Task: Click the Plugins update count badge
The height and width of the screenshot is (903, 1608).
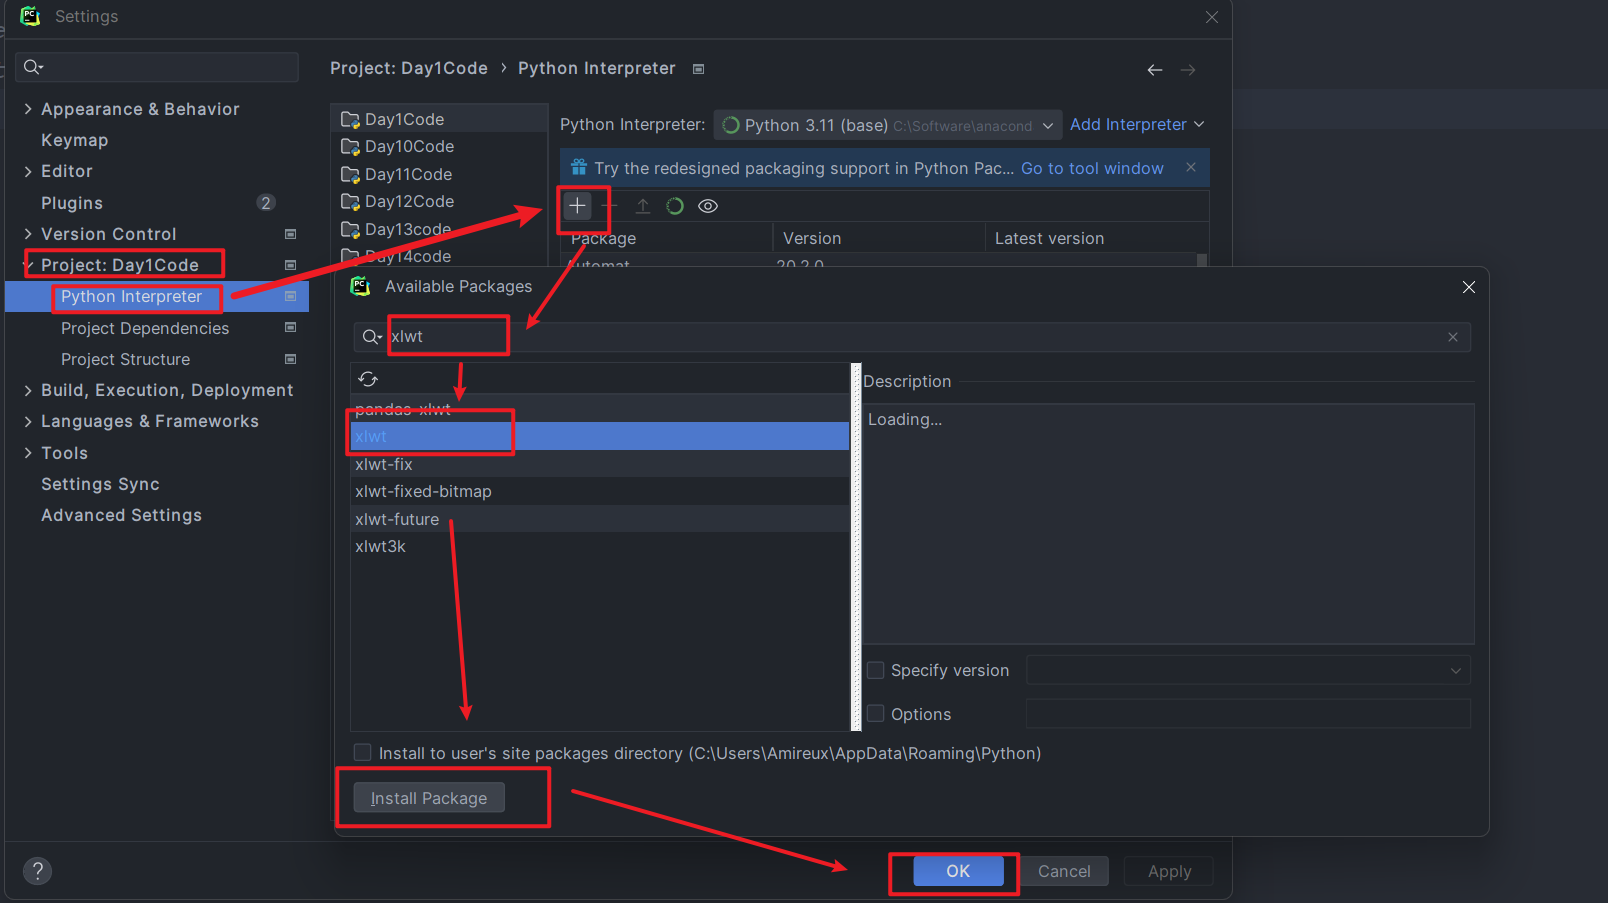Action: pos(266,203)
